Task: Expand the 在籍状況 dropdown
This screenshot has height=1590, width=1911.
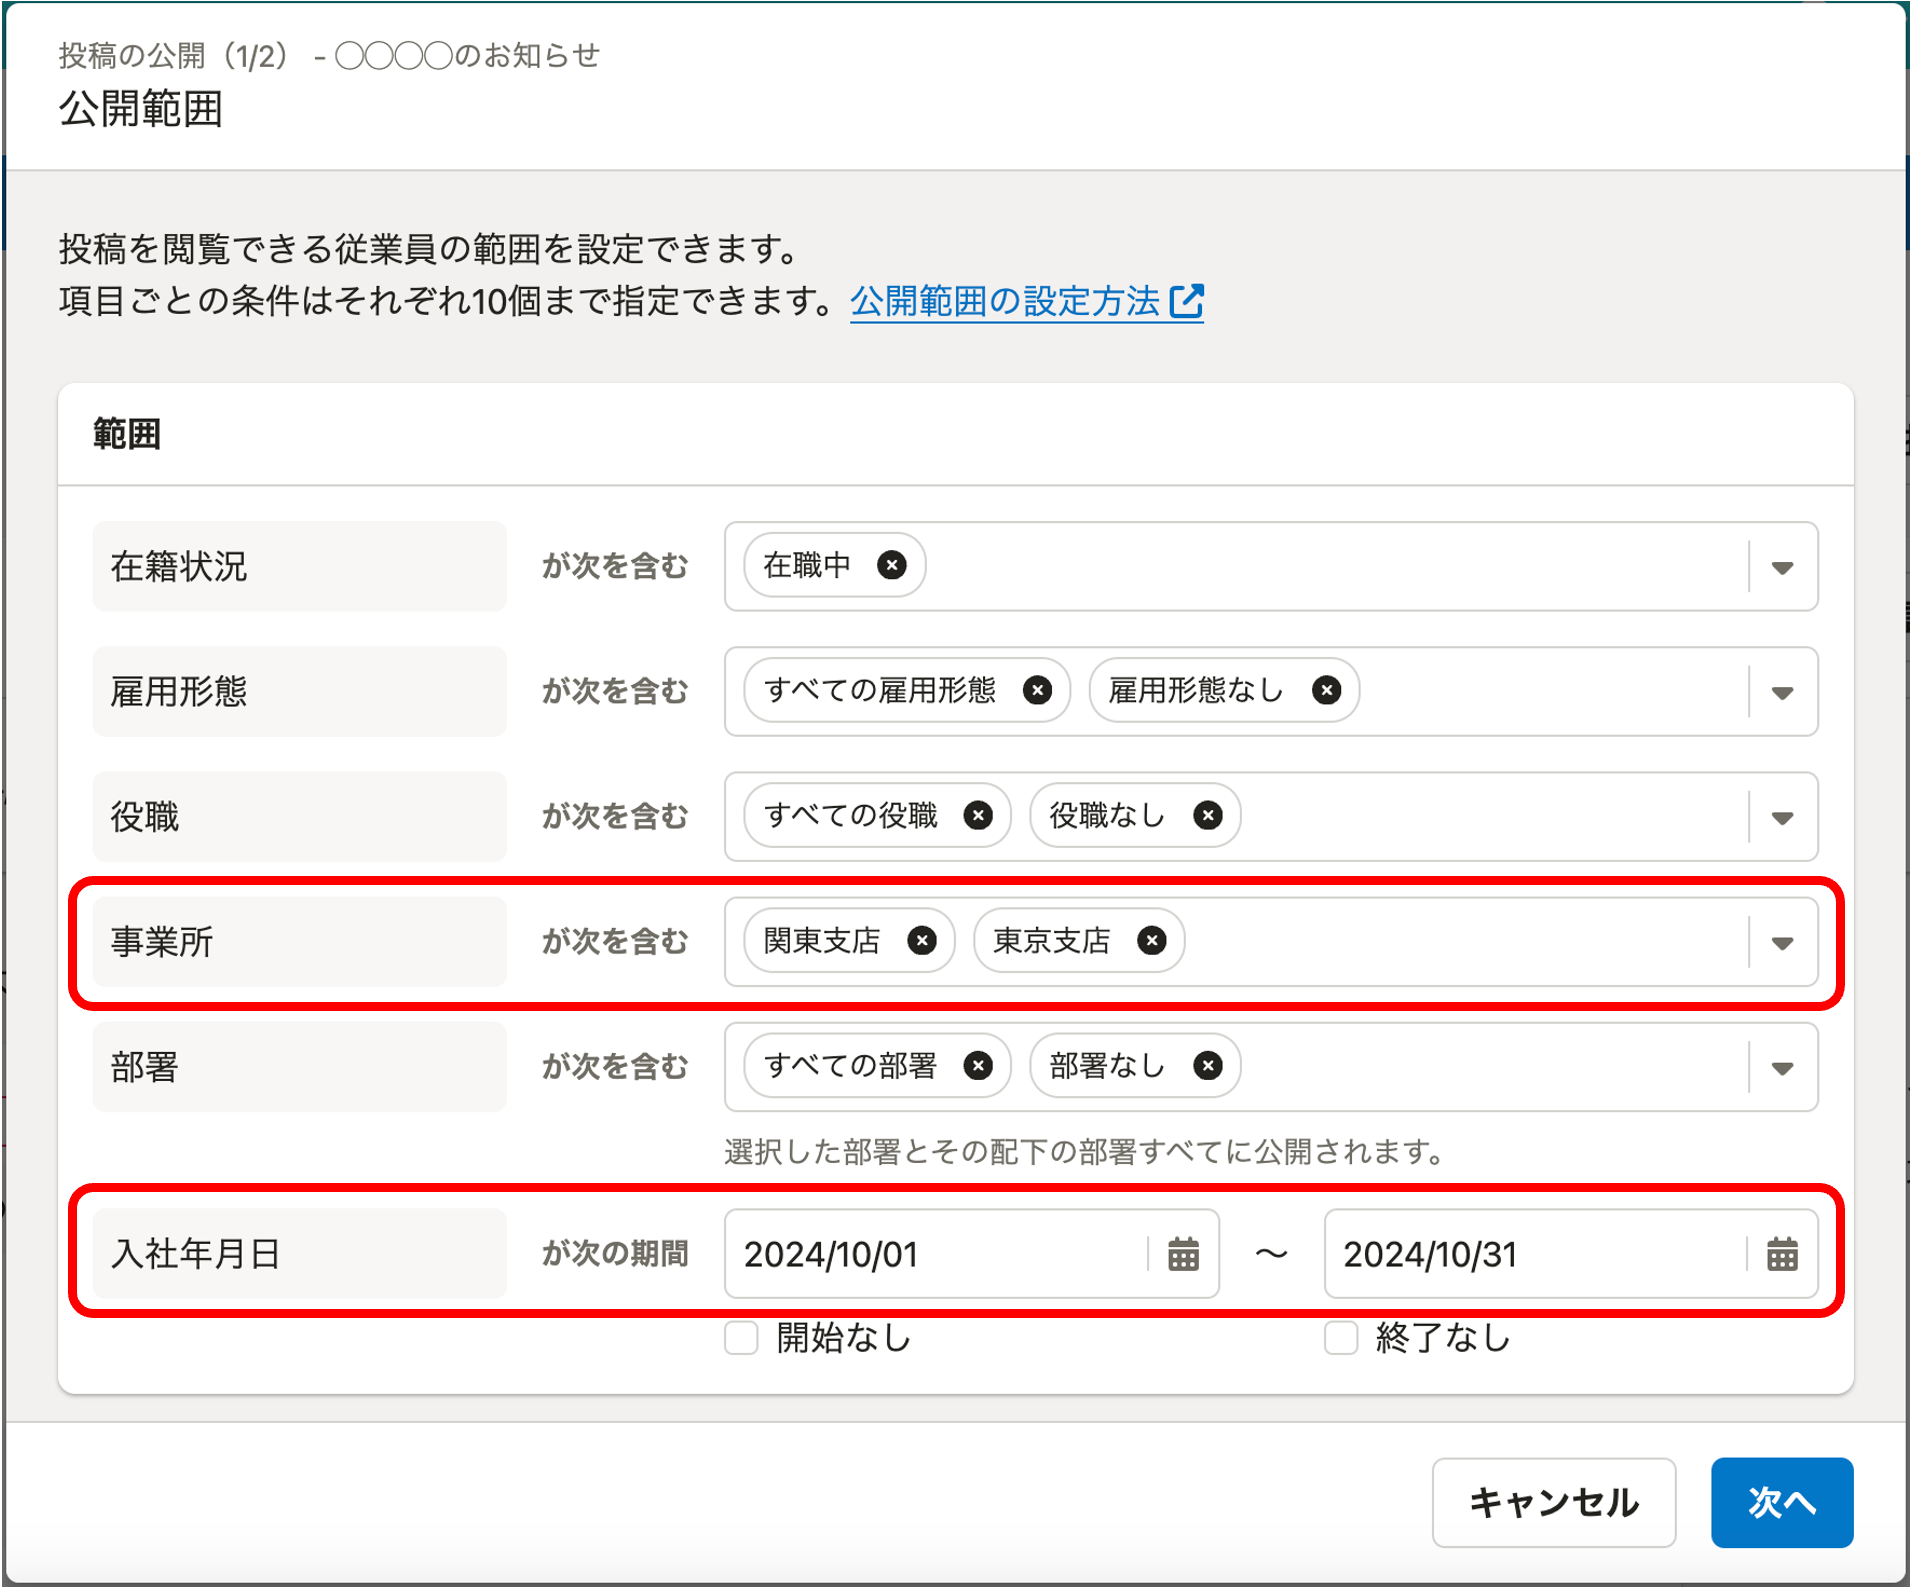Action: point(1781,567)
